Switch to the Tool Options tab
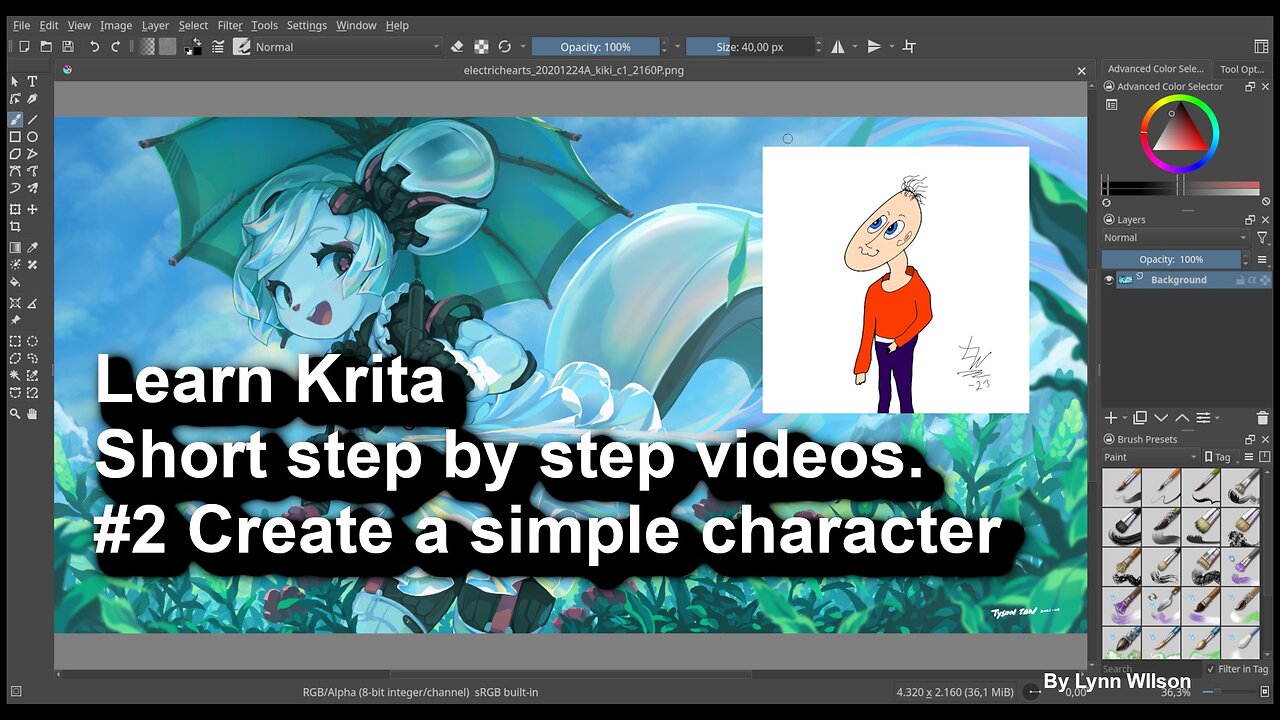Screen dimensions: 1280x720 tap(1242, 69)
